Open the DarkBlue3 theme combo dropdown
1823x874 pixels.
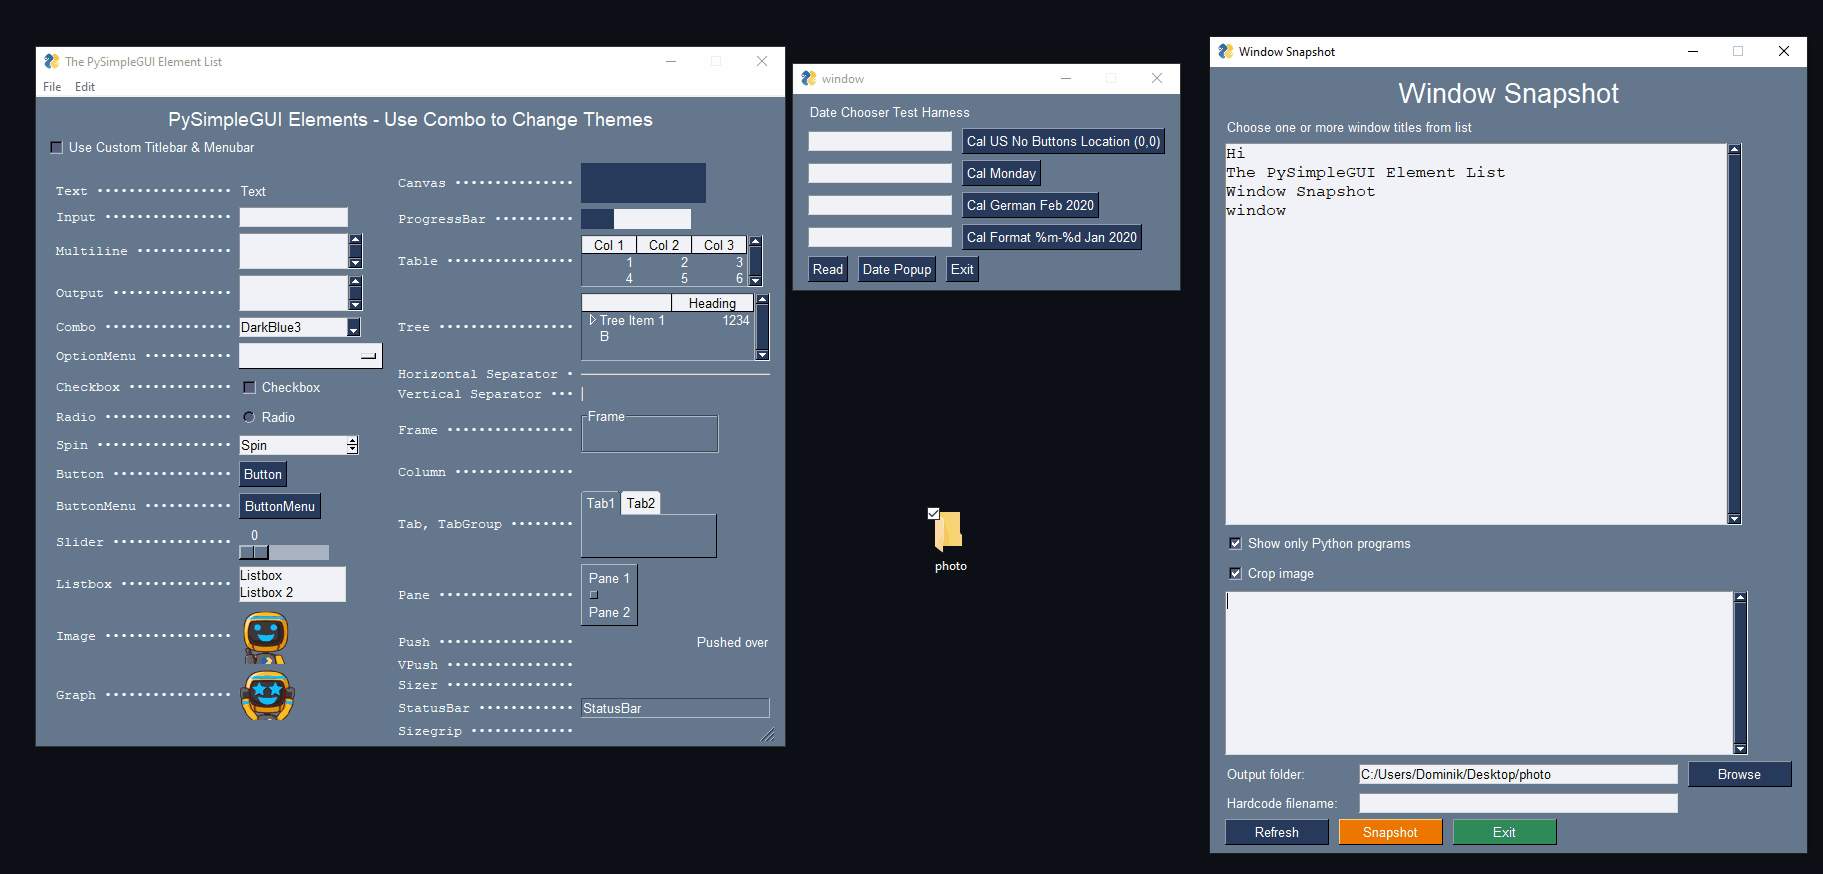(x=353, y=328)
